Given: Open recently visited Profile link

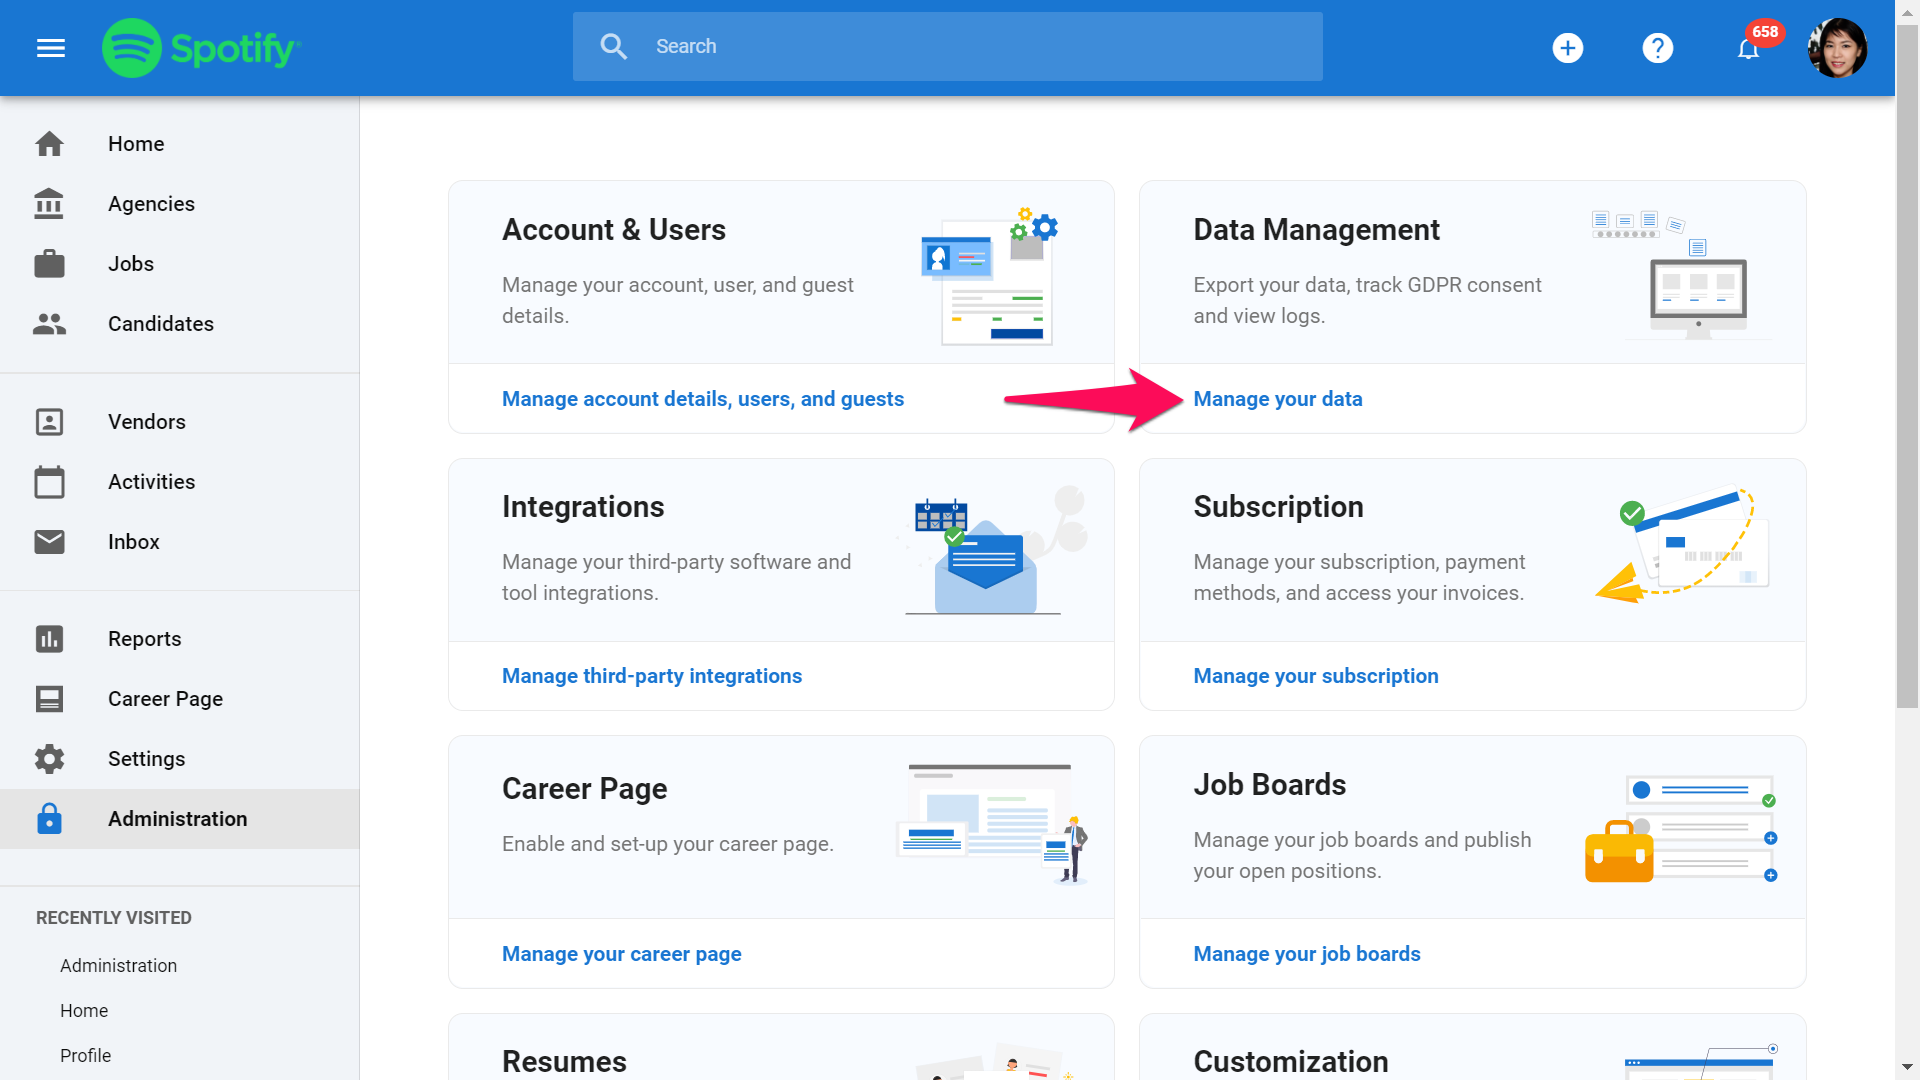Looking at the screenshot, I should pyautogui.click(x=85, y=1056).
